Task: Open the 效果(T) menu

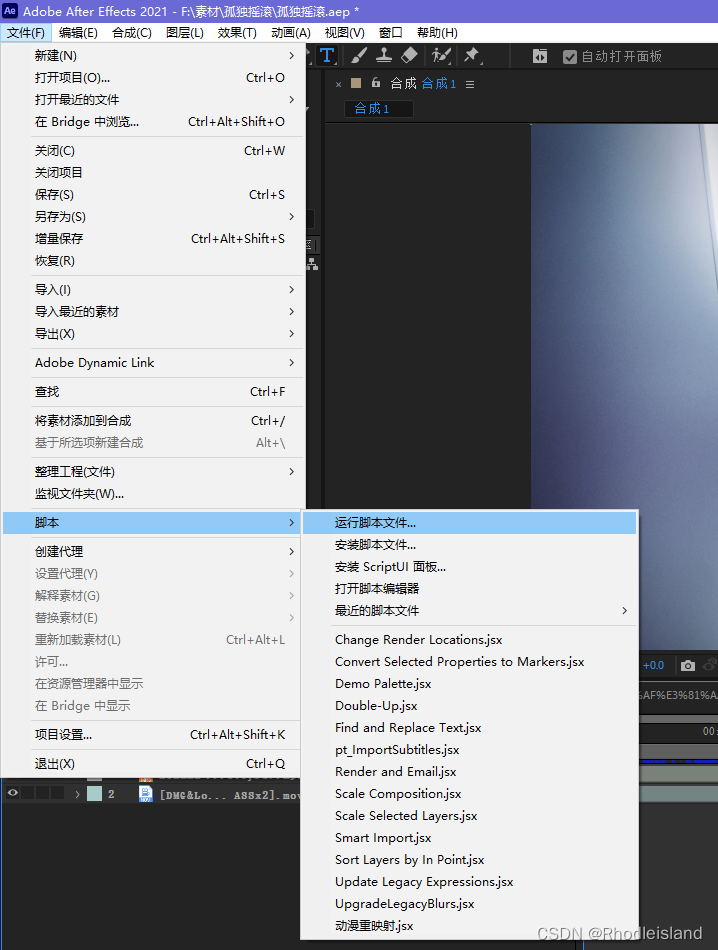Action: pos(237,33)
